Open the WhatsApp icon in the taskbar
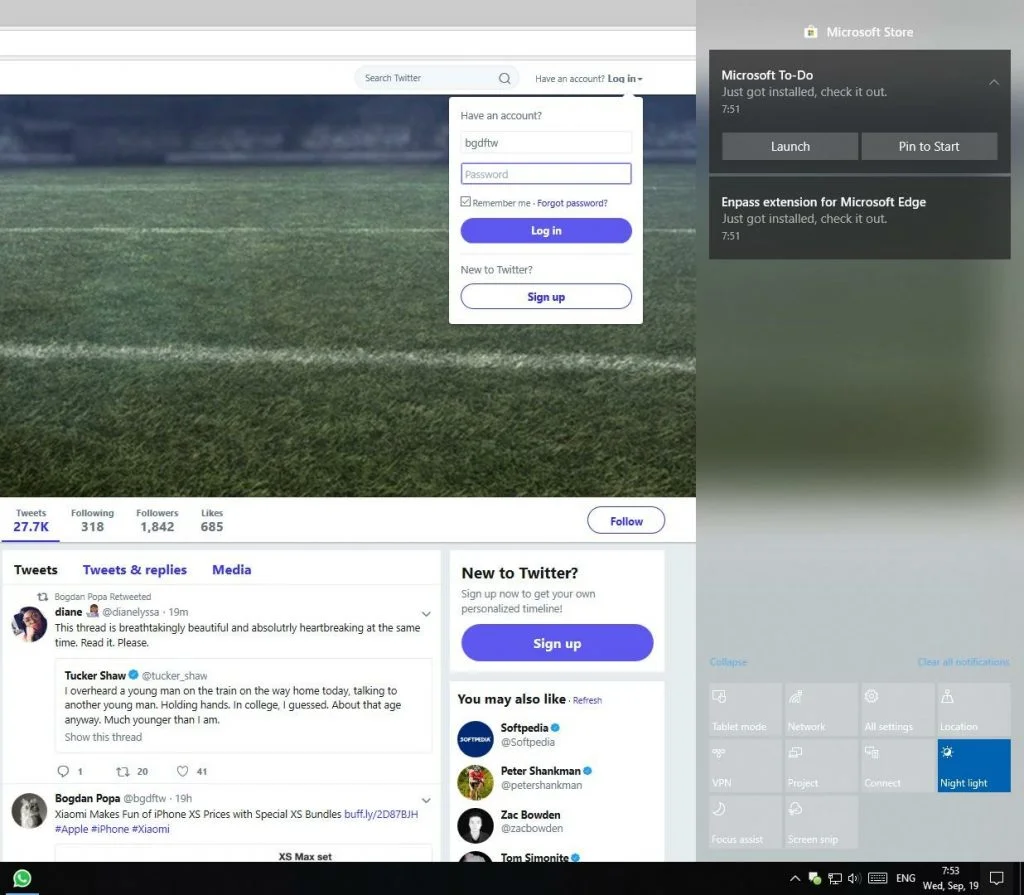The image size is (1024, 895). [x=21, y=878]
